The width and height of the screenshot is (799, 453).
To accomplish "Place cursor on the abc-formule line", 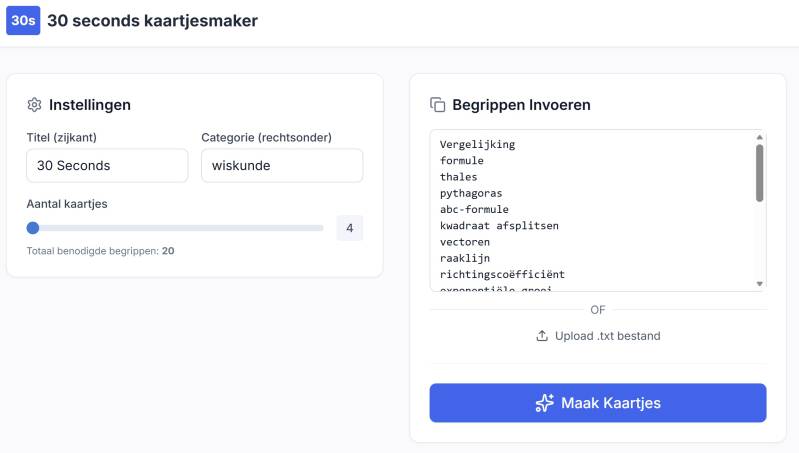I will (x=474, y=209).
